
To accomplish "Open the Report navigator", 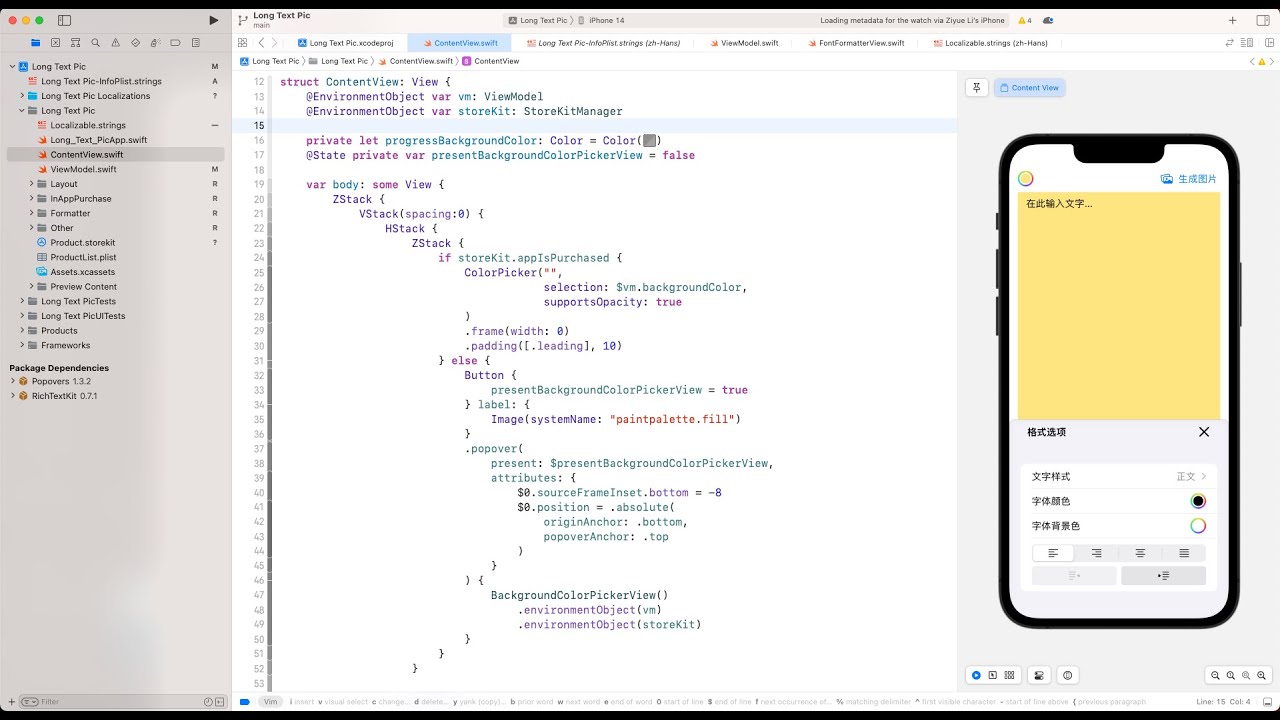I will point(195,43).
